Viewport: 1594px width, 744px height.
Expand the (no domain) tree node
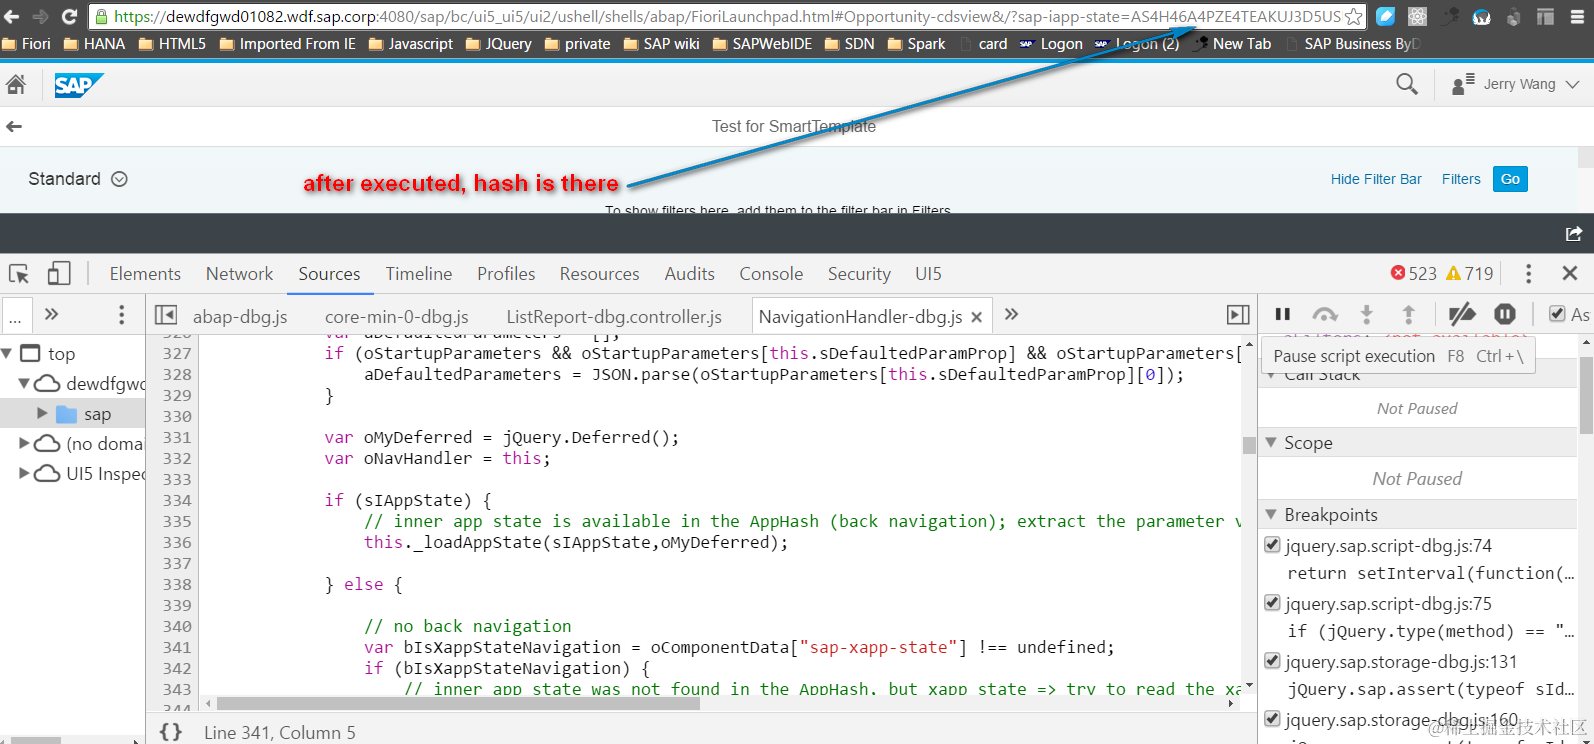[x=24, y=443]
